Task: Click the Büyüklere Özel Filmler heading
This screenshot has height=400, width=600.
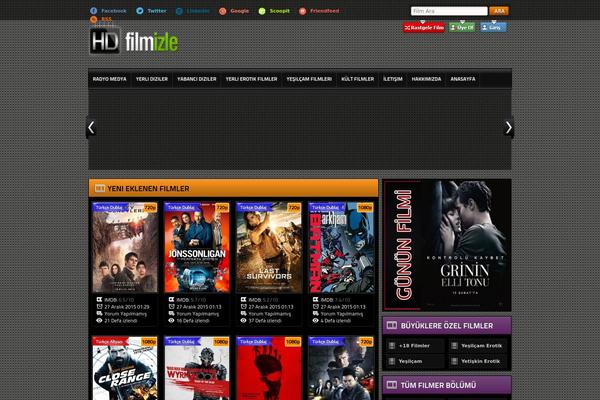Action: pos(447,326)
